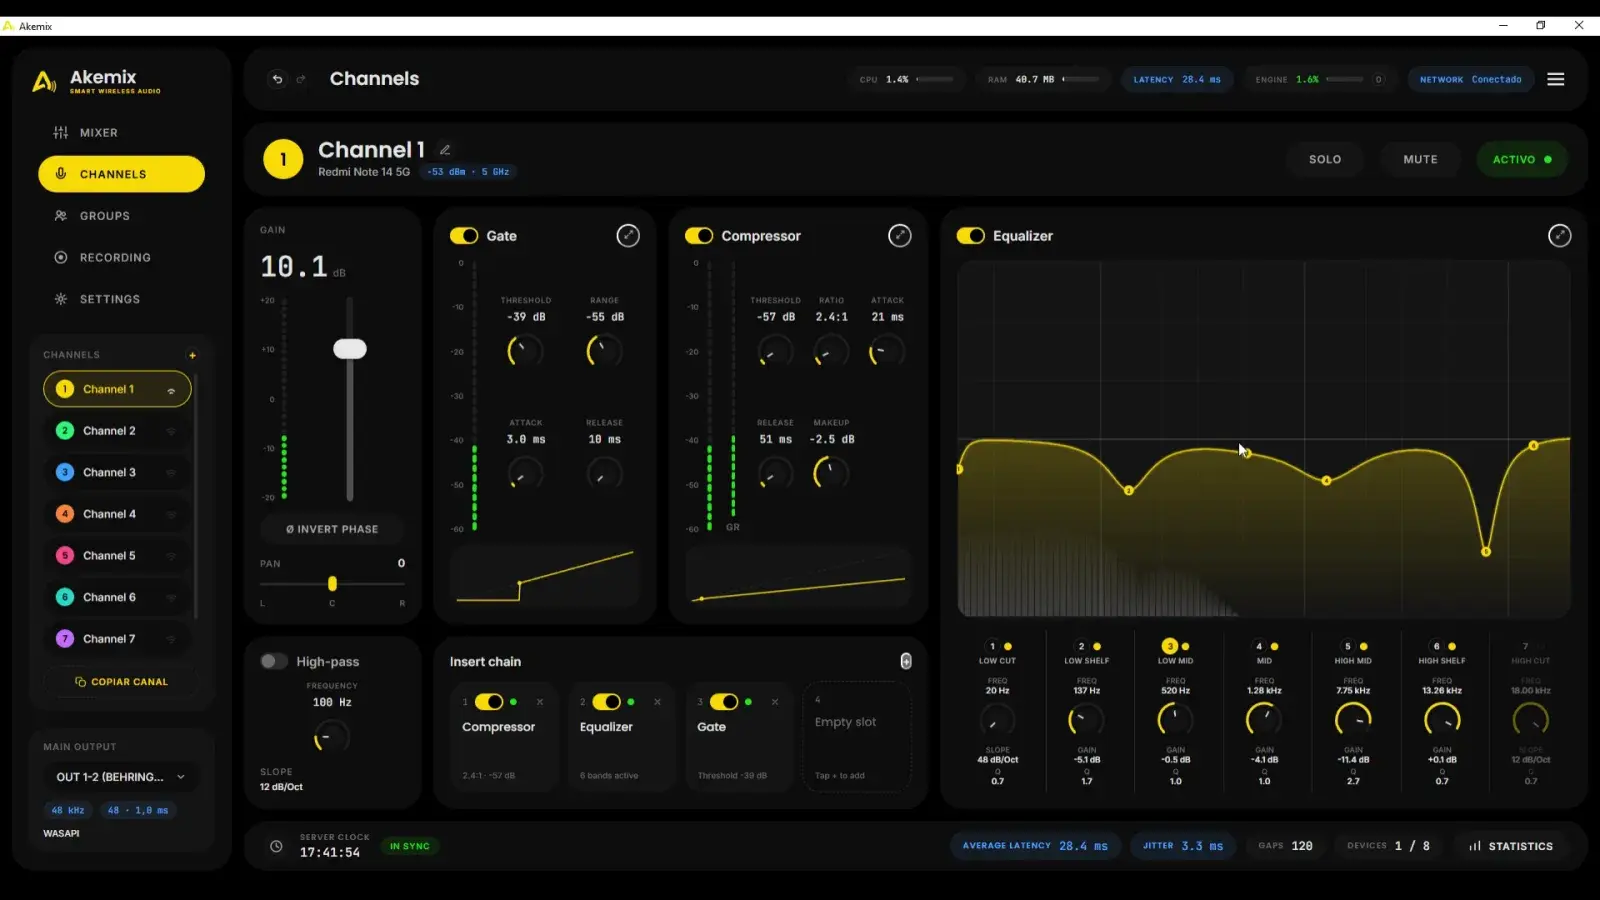
Task: Click the pencil icon to rename Channel 1
Action: tap(445, 150)
